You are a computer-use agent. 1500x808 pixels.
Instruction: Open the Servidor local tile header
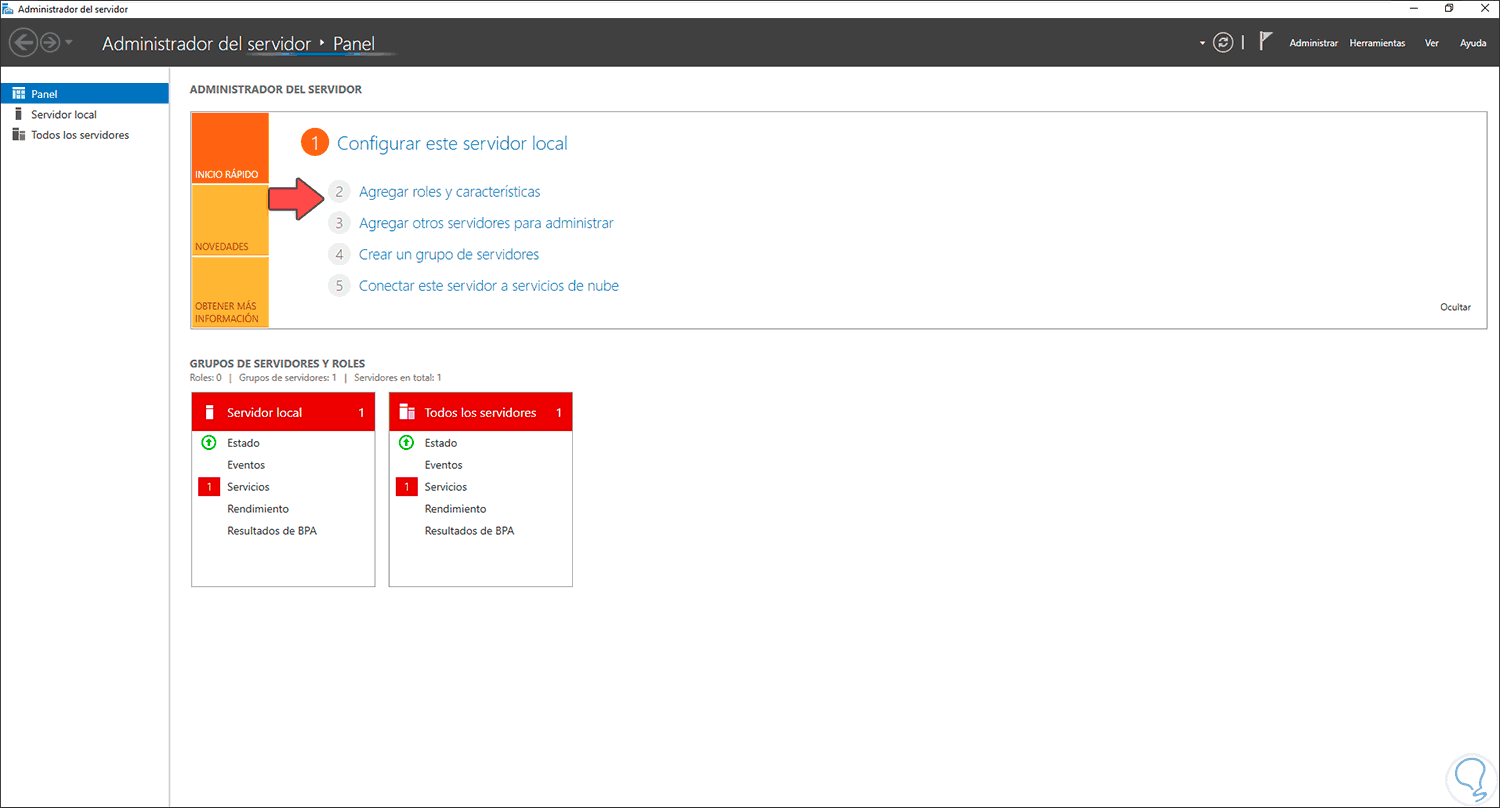pos(283,412)
